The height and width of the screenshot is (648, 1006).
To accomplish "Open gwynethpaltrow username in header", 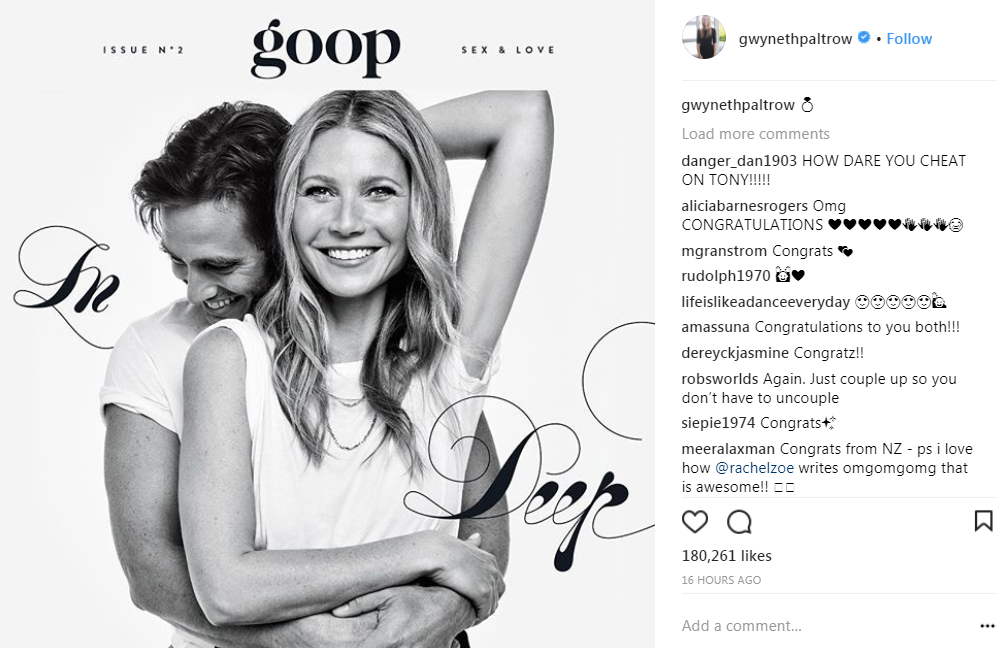I will point(795,38).
